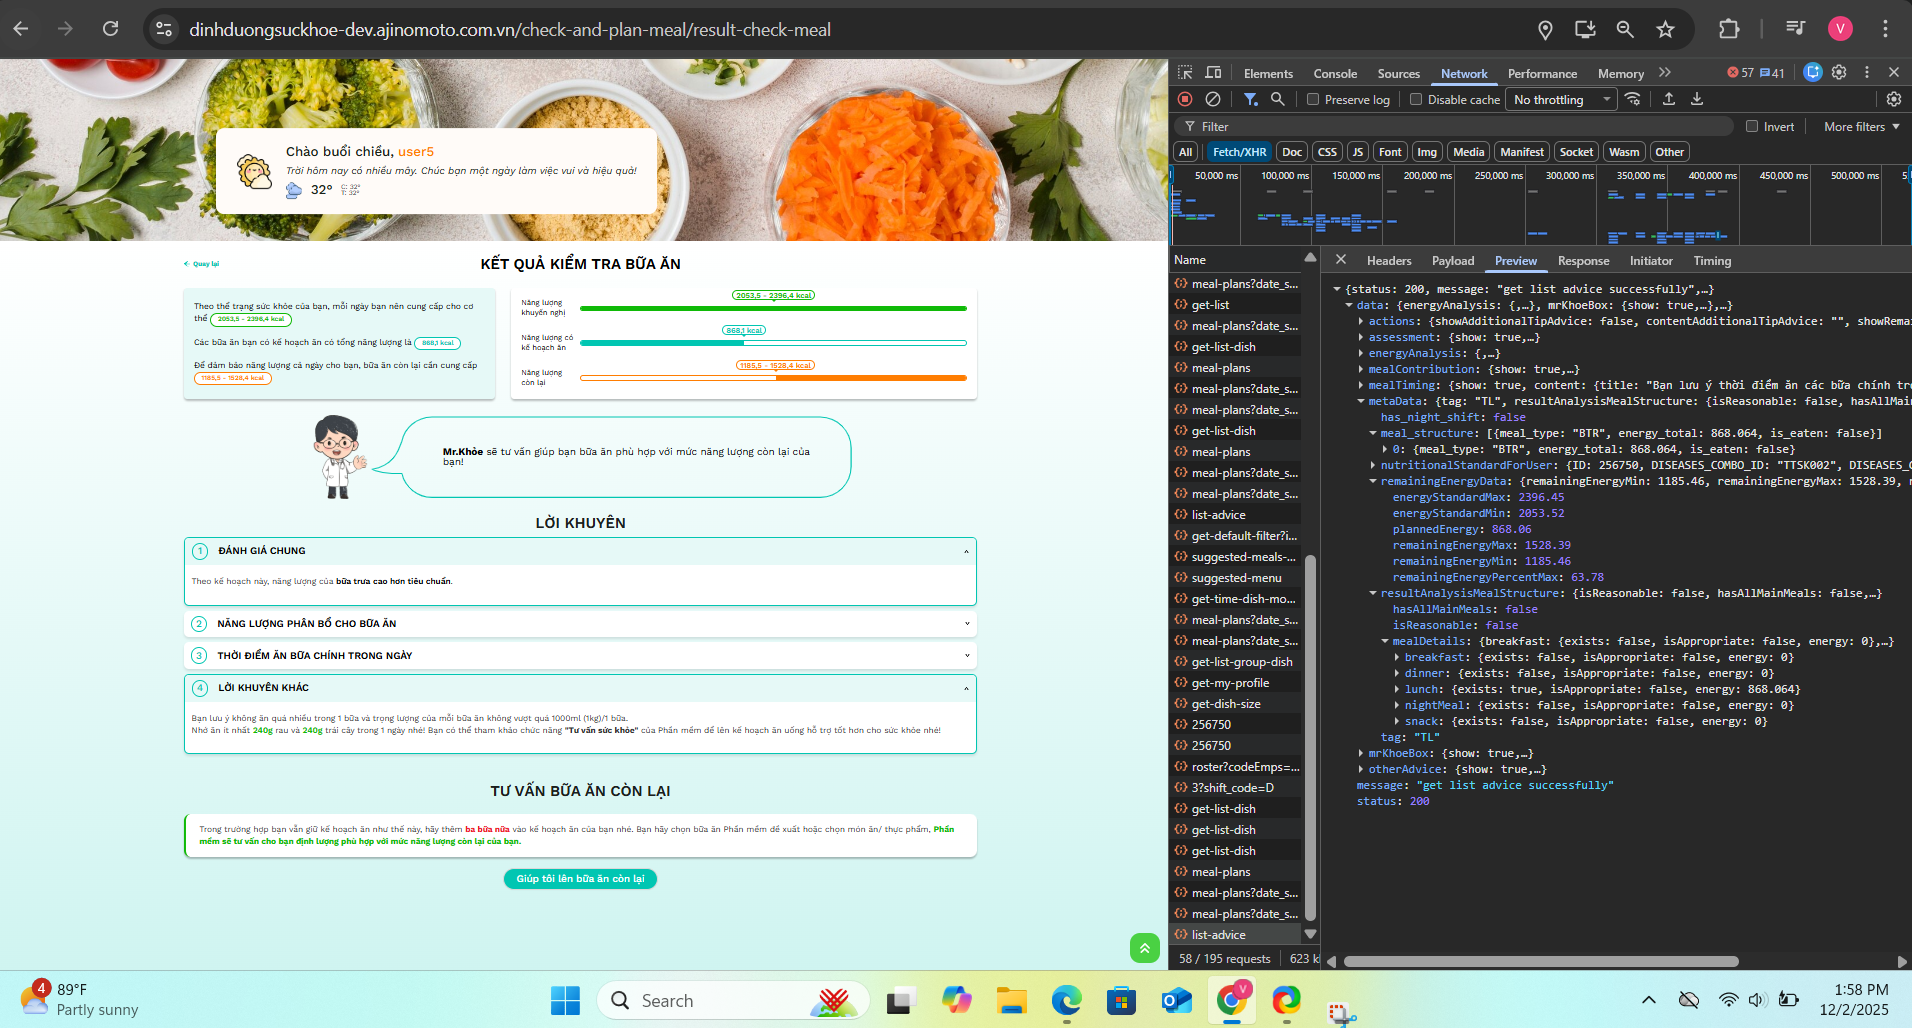
Task: Click the export HAR download icon
Action: [1697, 99]
